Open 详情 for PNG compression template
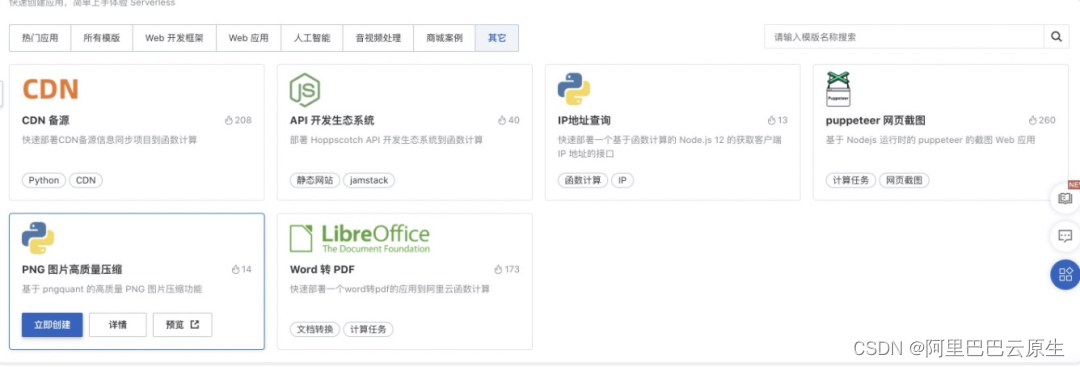Image resolution: width=1080 pixels, height=367 pixels. click(x=118, y=324)
